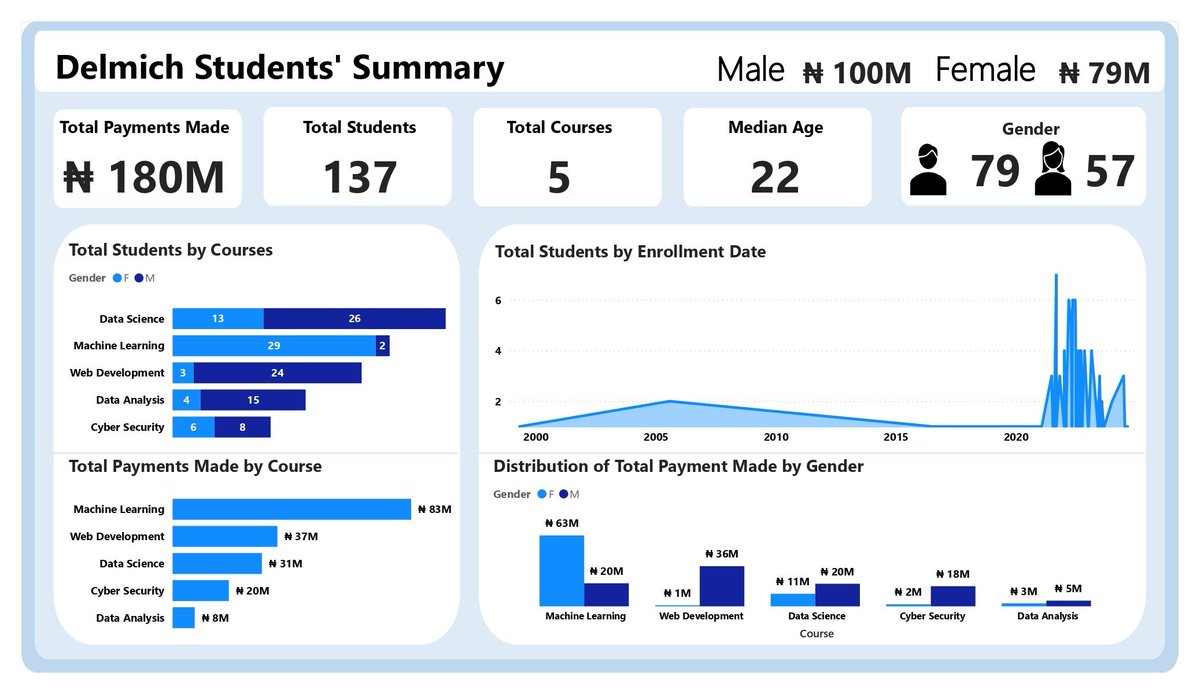Screen dimensions: 1200x694
Task: Click the Median Age value 22
Action: coord(775,177)
